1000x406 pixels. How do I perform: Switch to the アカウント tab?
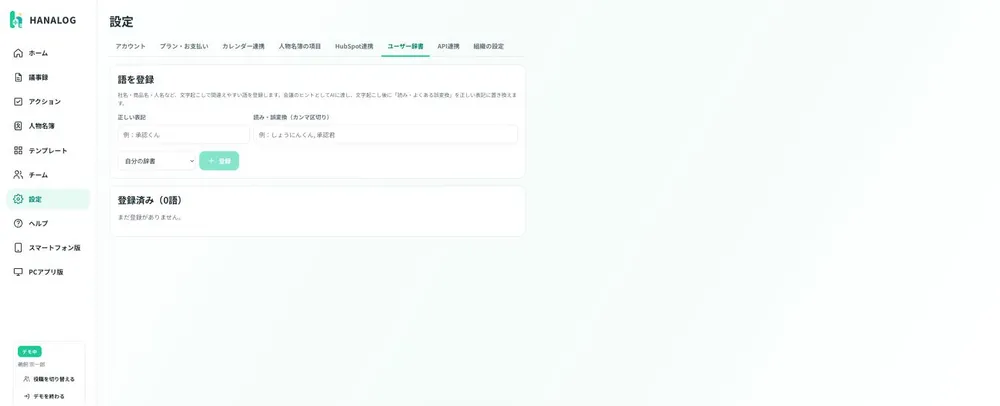coord(130,47)
